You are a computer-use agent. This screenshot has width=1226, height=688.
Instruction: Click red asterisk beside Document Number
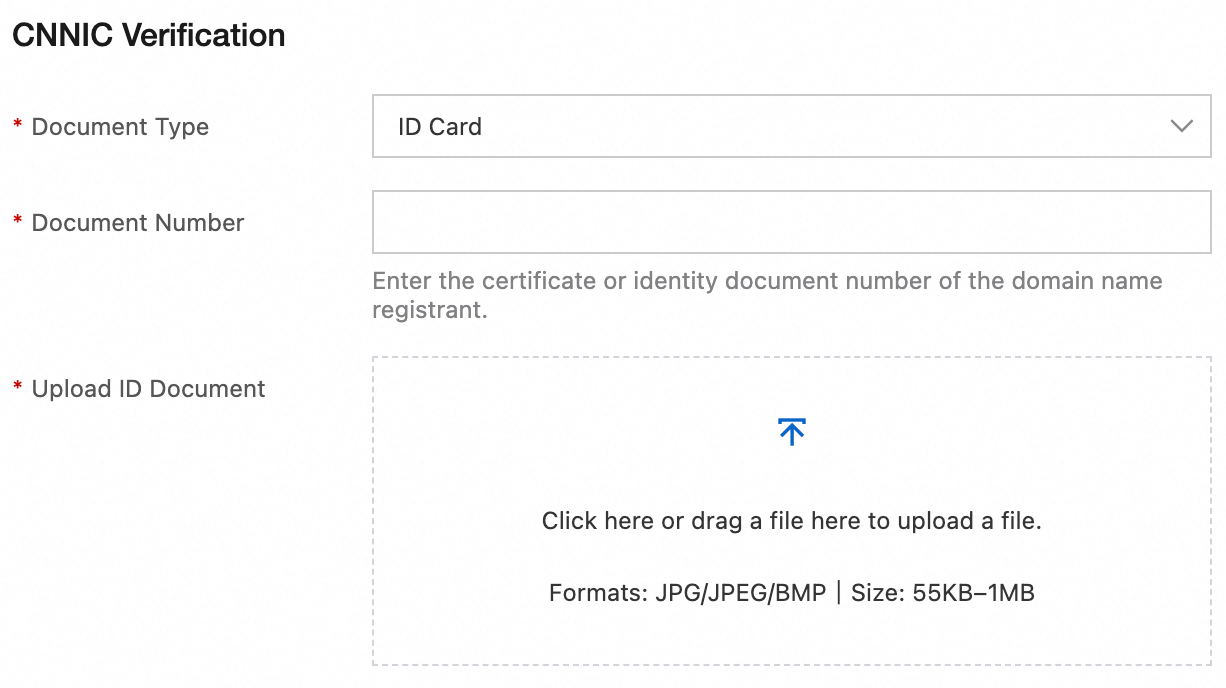(x=17, y=221)
